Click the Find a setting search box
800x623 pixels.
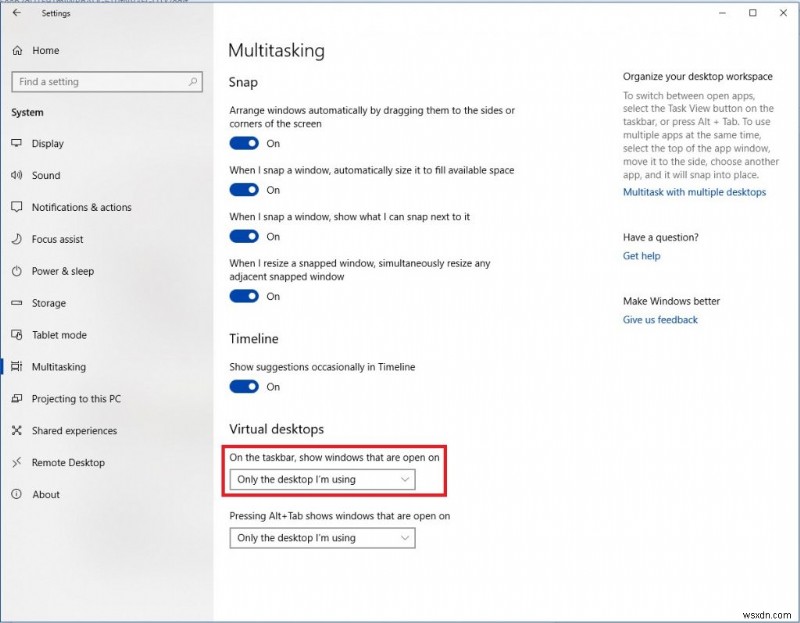(x=106, y=81)
